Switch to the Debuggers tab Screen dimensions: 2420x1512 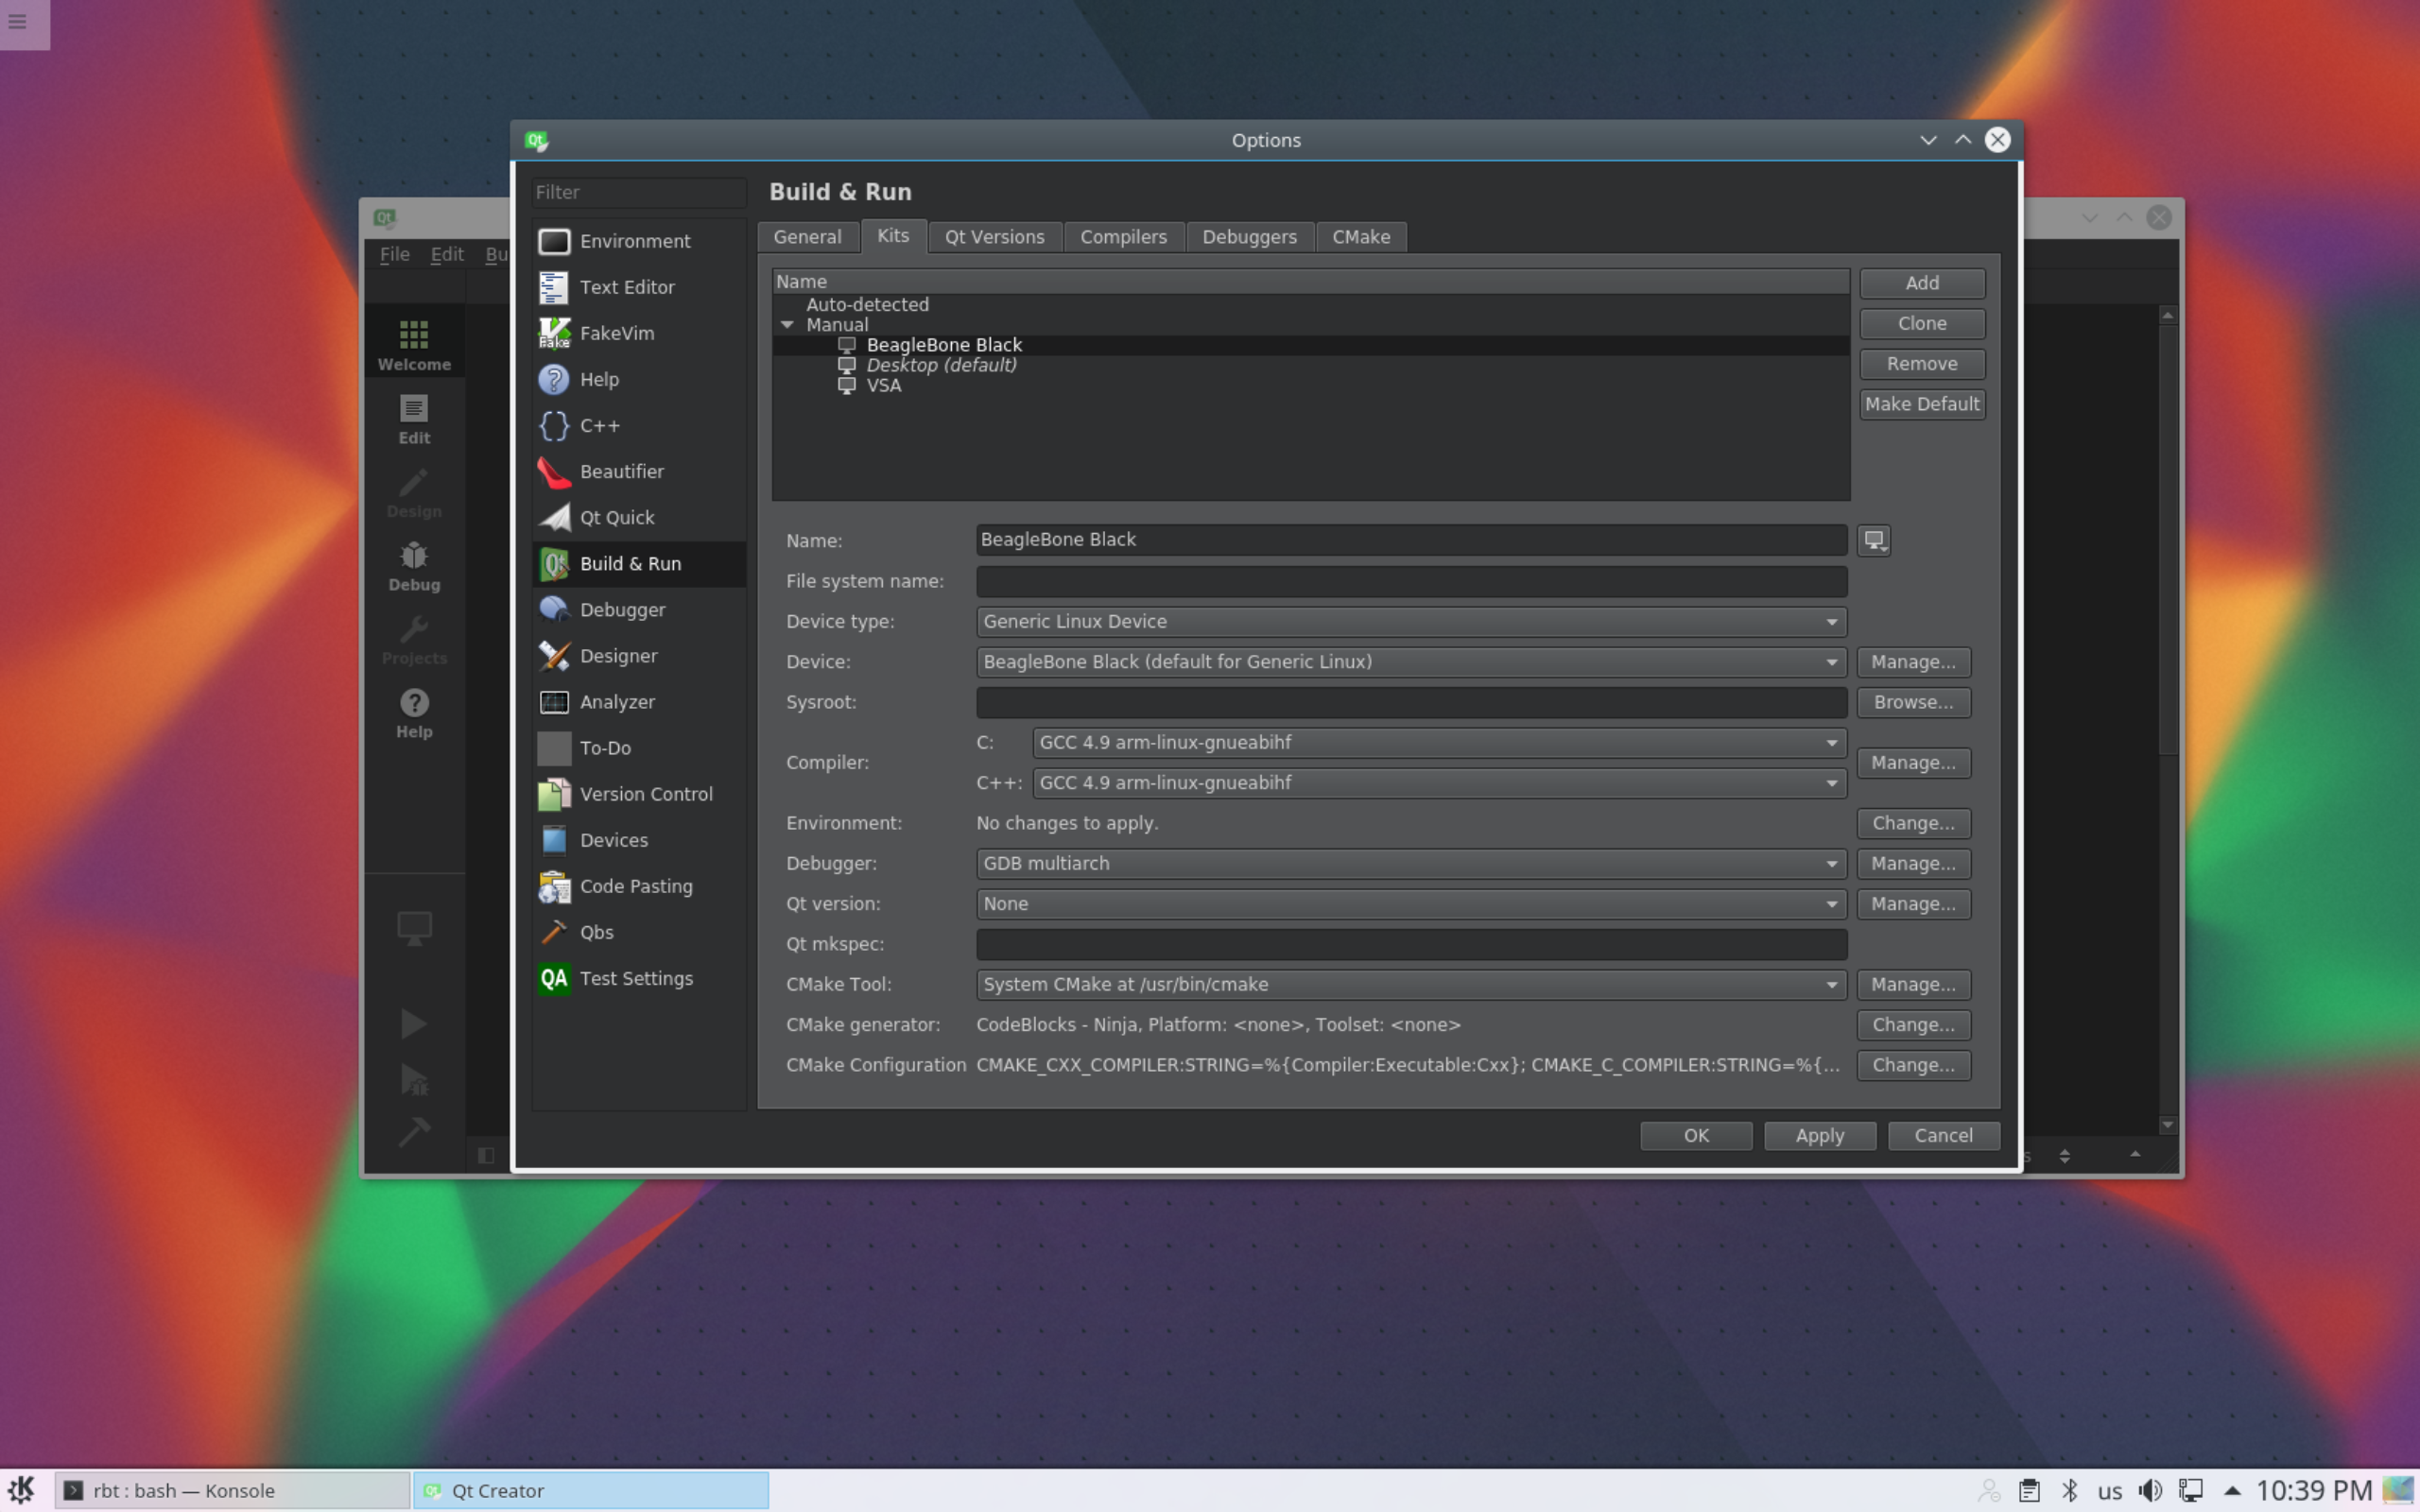(x=1249, y=237)
